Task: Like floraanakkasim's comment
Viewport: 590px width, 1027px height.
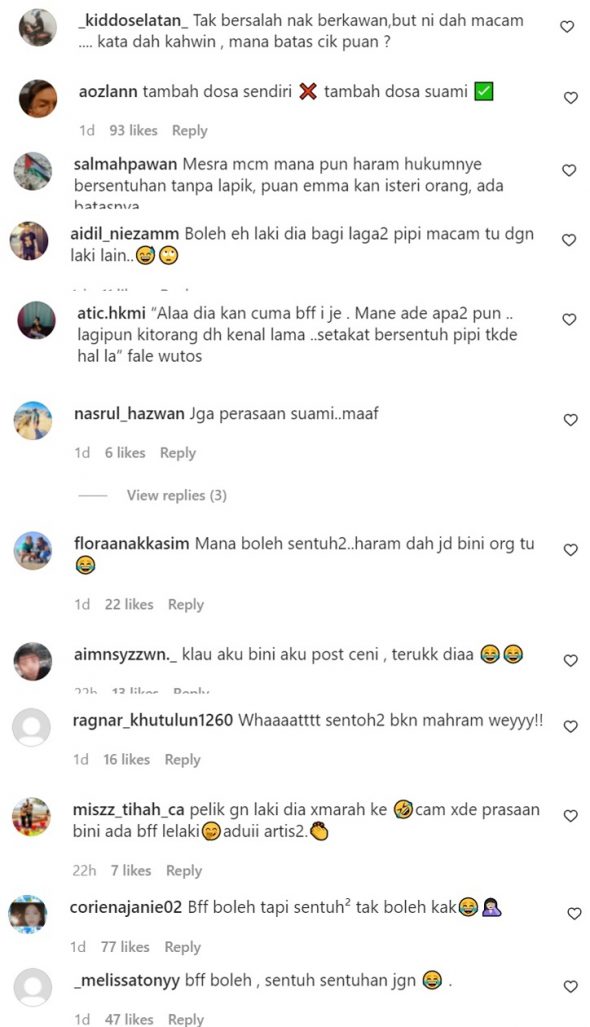Action: [570, 550]
